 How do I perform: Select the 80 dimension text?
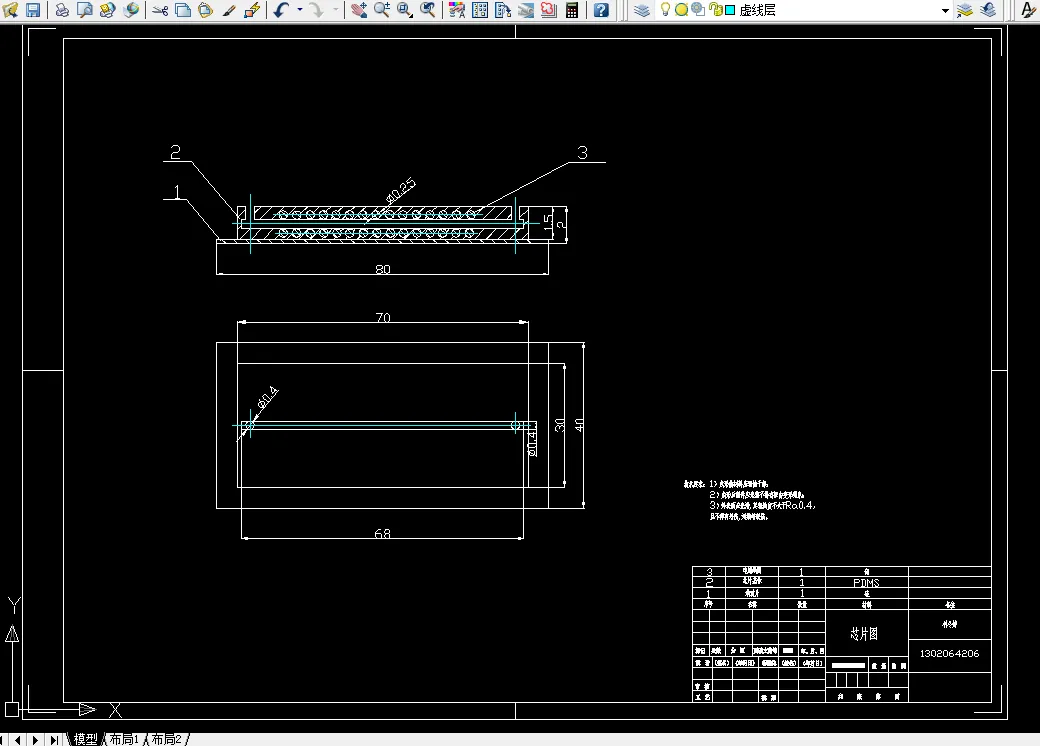tap(383, 269)
